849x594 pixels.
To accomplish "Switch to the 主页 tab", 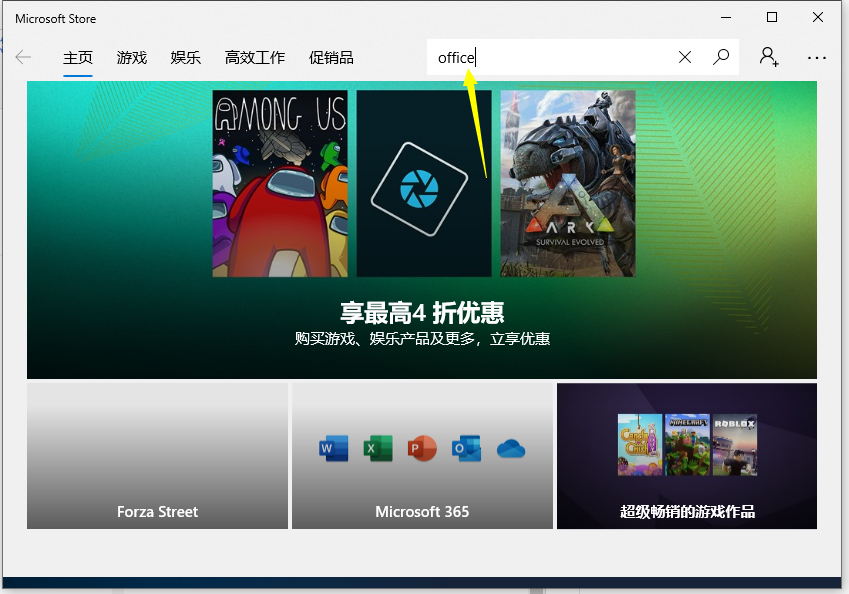I will click(x=78, y=58).
